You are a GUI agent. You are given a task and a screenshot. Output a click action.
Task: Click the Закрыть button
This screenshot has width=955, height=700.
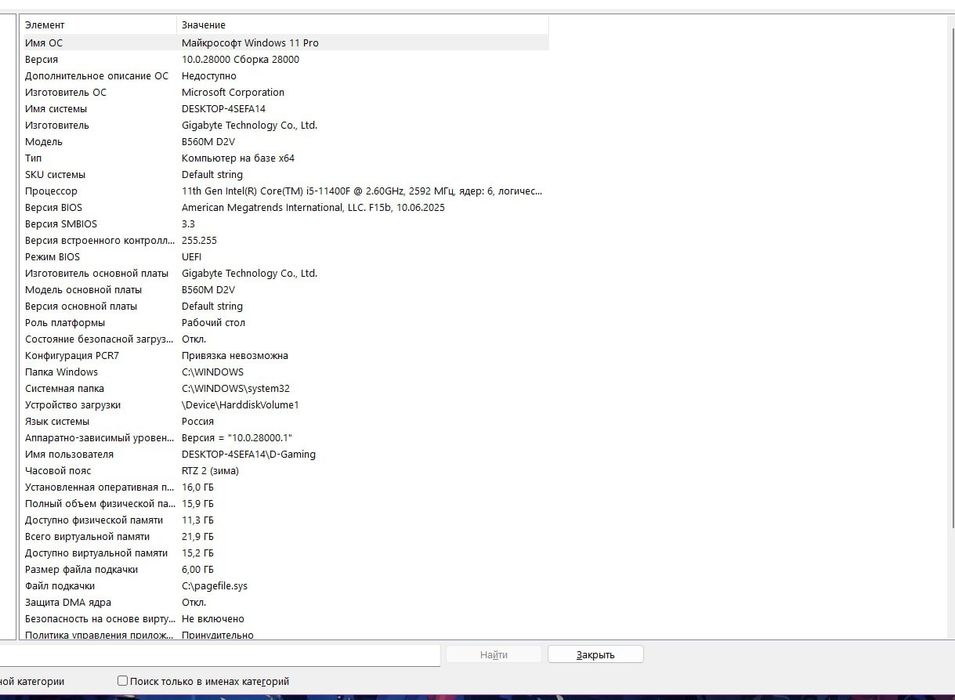595,654
